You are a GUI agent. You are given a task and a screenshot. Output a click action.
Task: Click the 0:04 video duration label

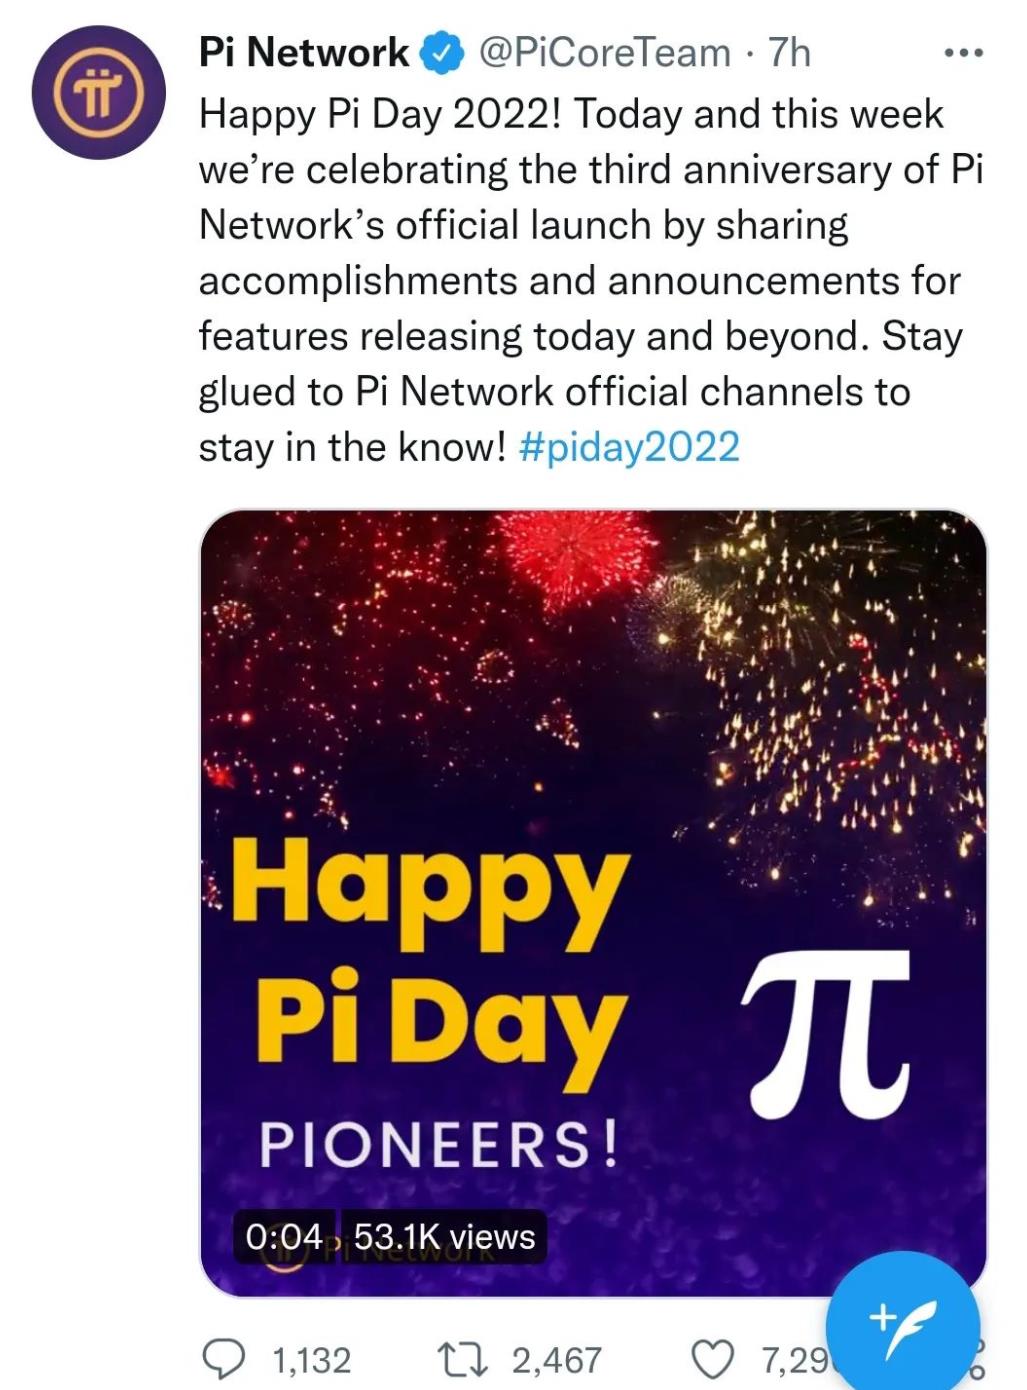(x=283, y=1237)
